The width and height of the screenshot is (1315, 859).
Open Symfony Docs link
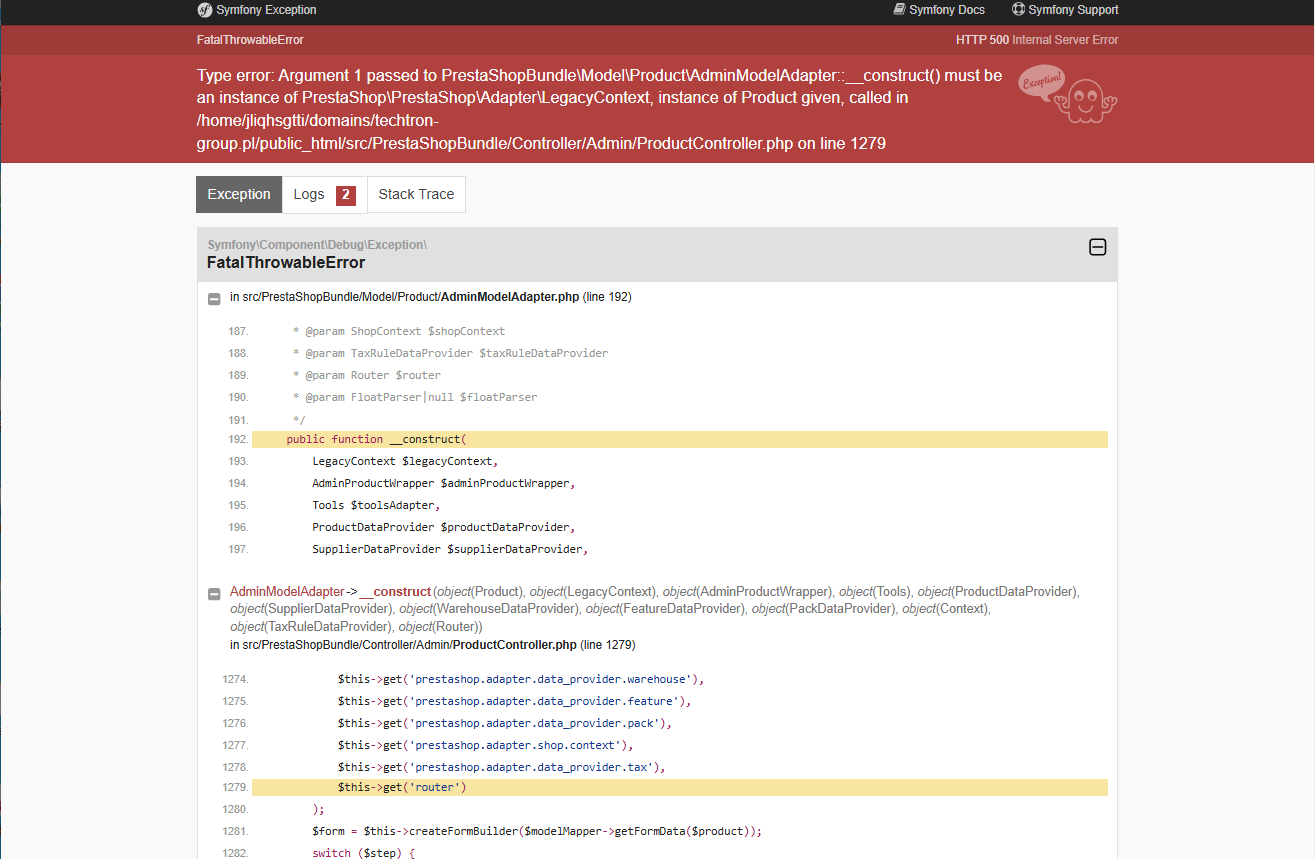pos(946,10)
